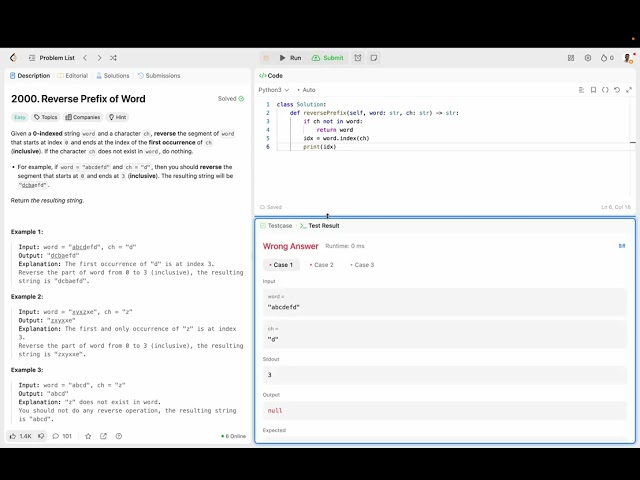
Task: Click the curly braces icon in editor
Action: (x=605, y=90)
